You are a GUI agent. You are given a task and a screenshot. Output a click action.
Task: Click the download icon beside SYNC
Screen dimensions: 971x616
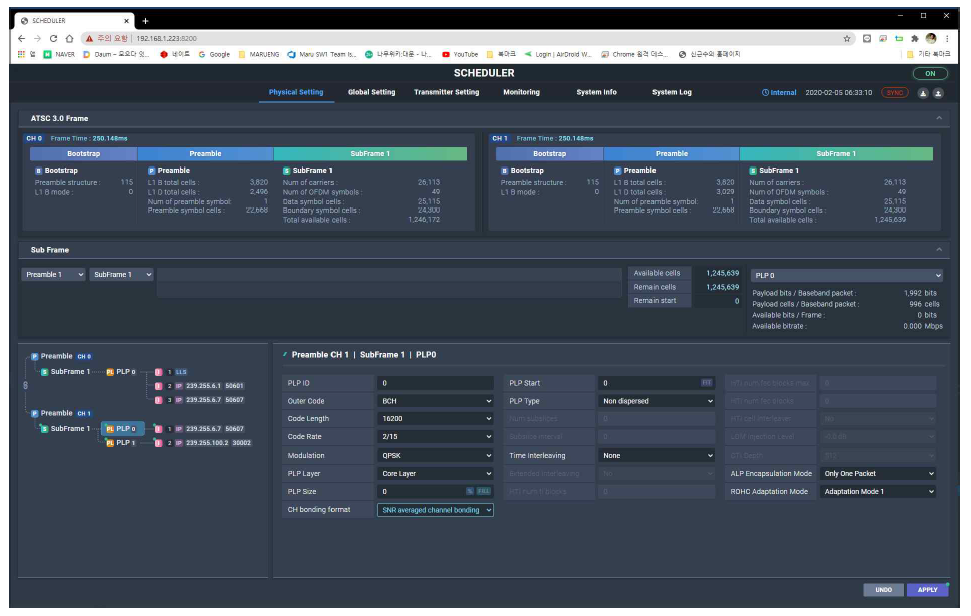(923, 93)
